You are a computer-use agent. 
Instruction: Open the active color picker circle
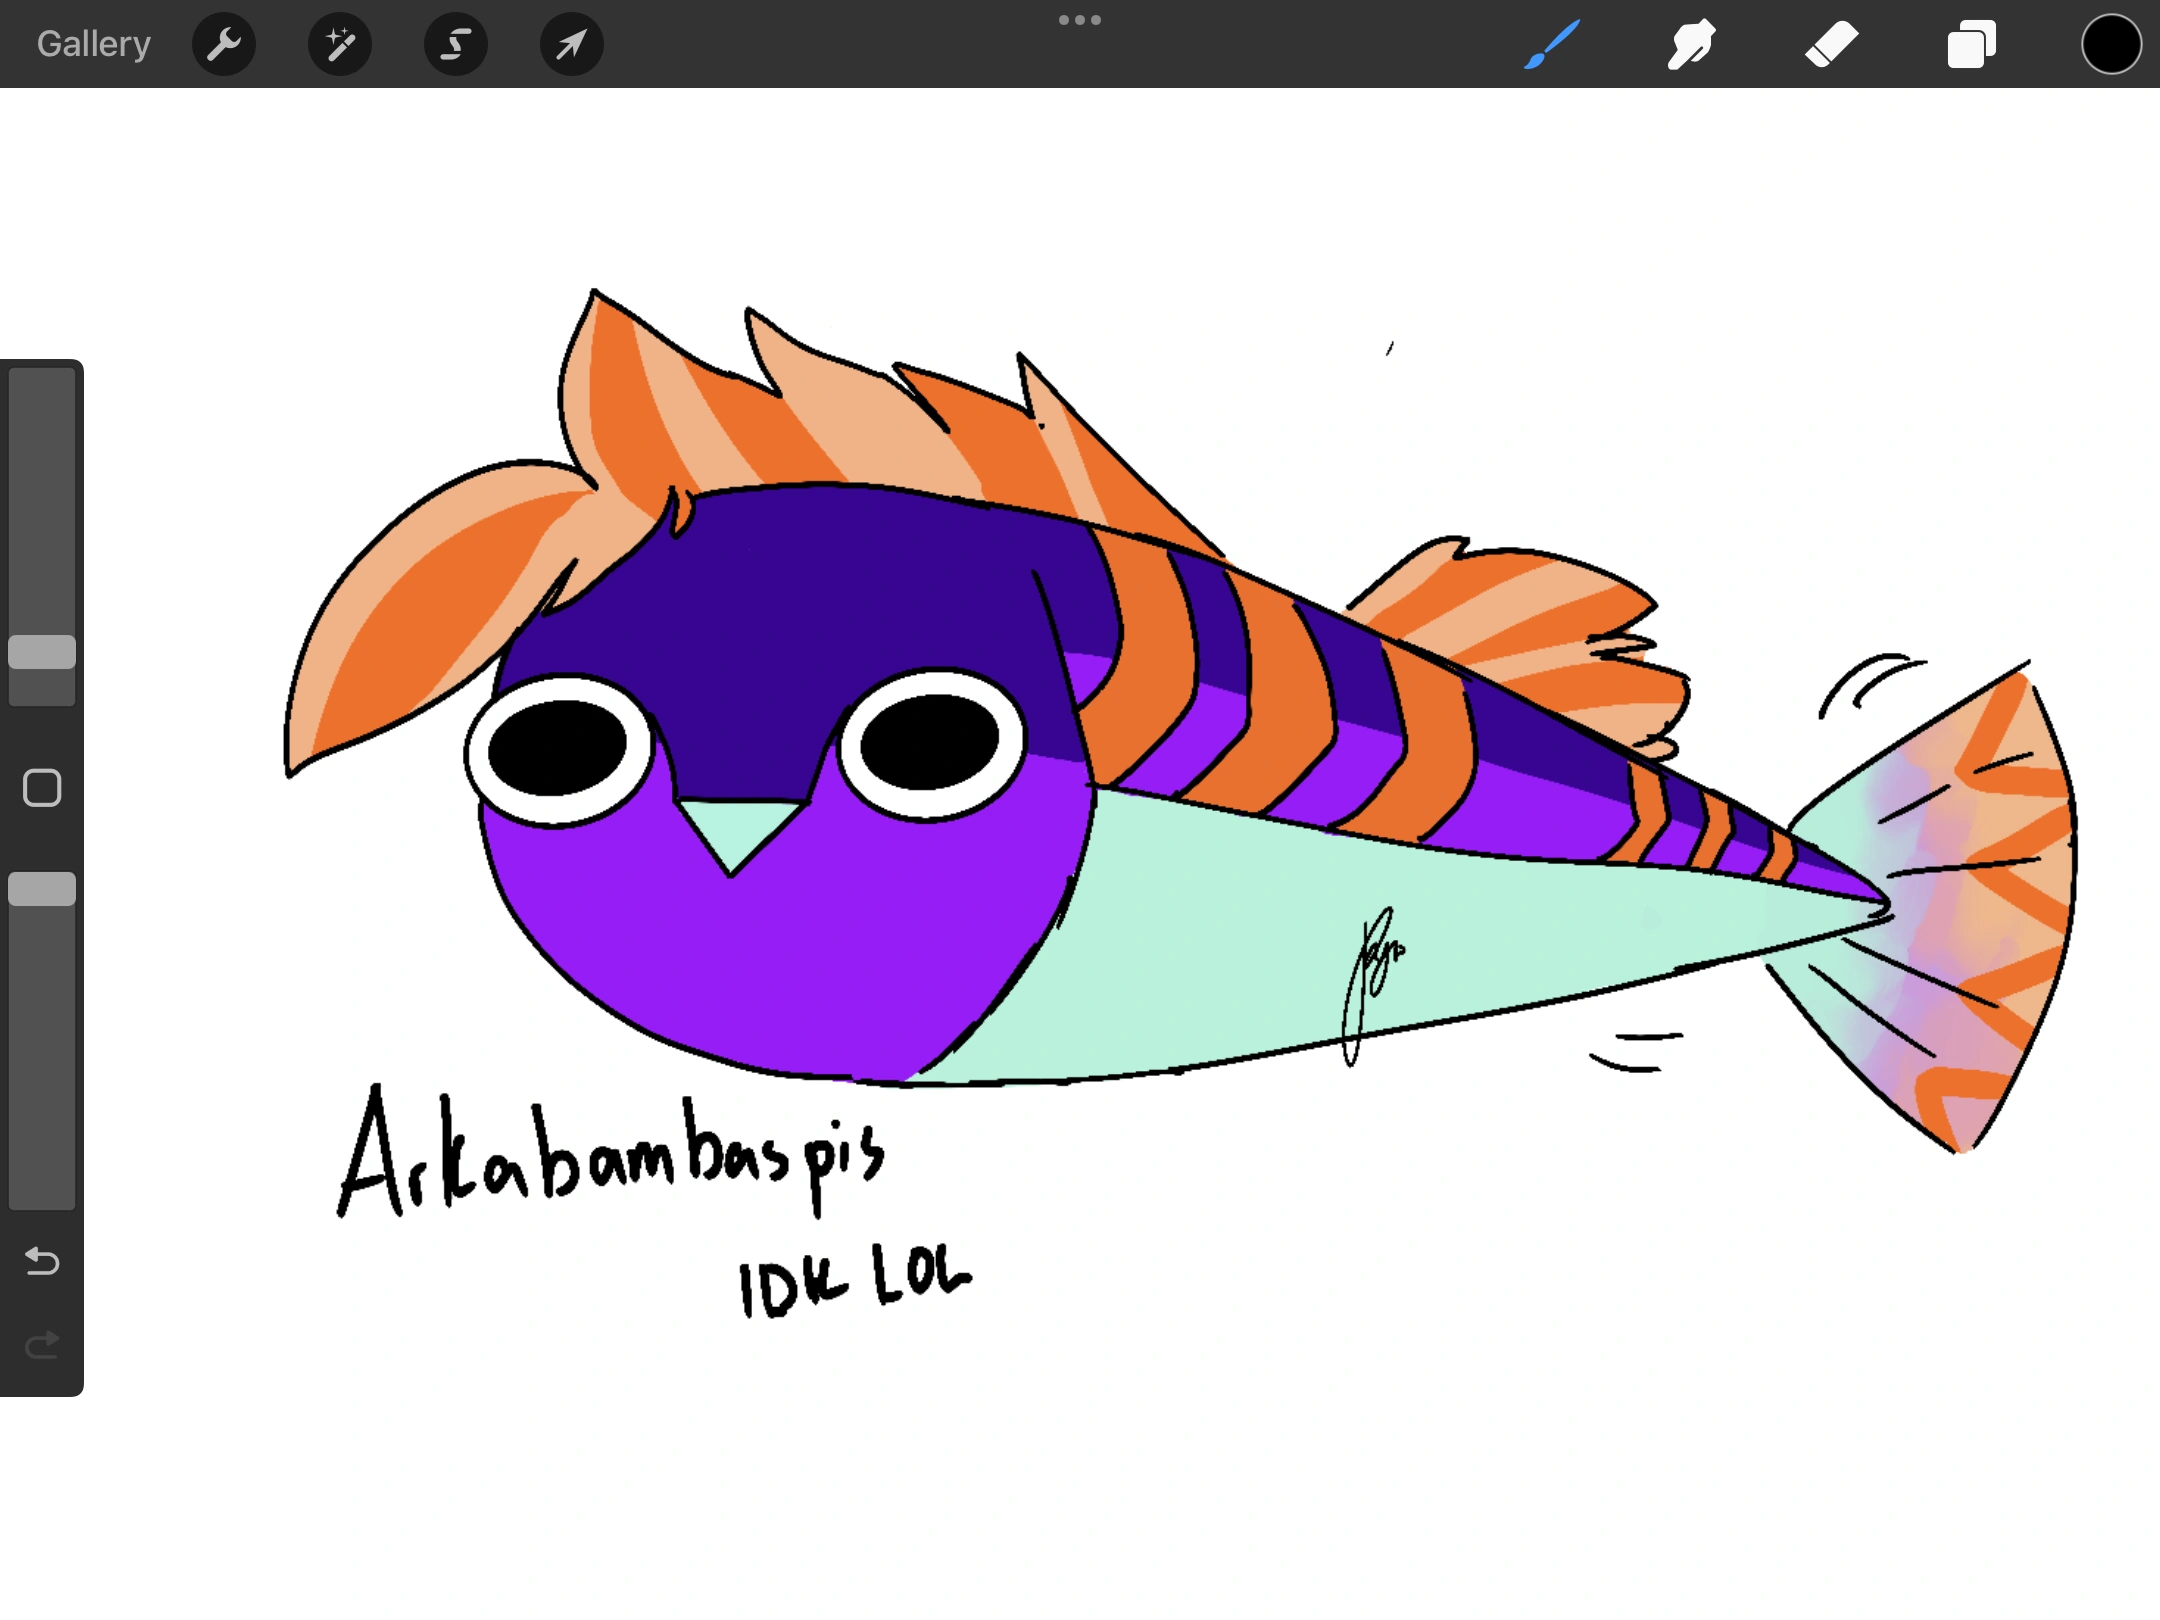tap(2111, 43)
